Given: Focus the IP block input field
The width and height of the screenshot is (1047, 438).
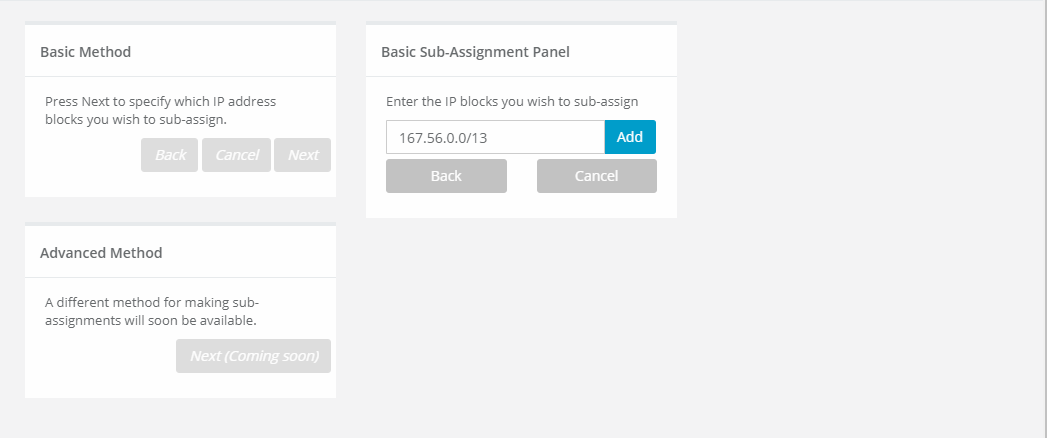Looking at the screenshot, I should [495, 137].
